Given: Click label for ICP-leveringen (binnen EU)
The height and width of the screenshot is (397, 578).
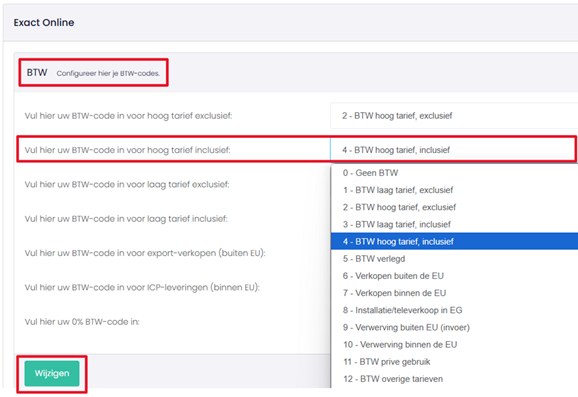Looking at the screenshot, I should pyautogui.click(x=142, y=288).
